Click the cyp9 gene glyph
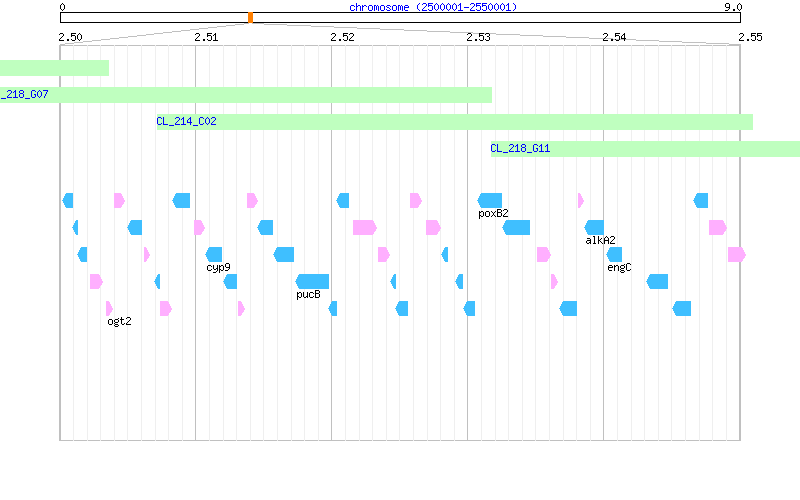This screenshot has width=800, height=500. 214,255
